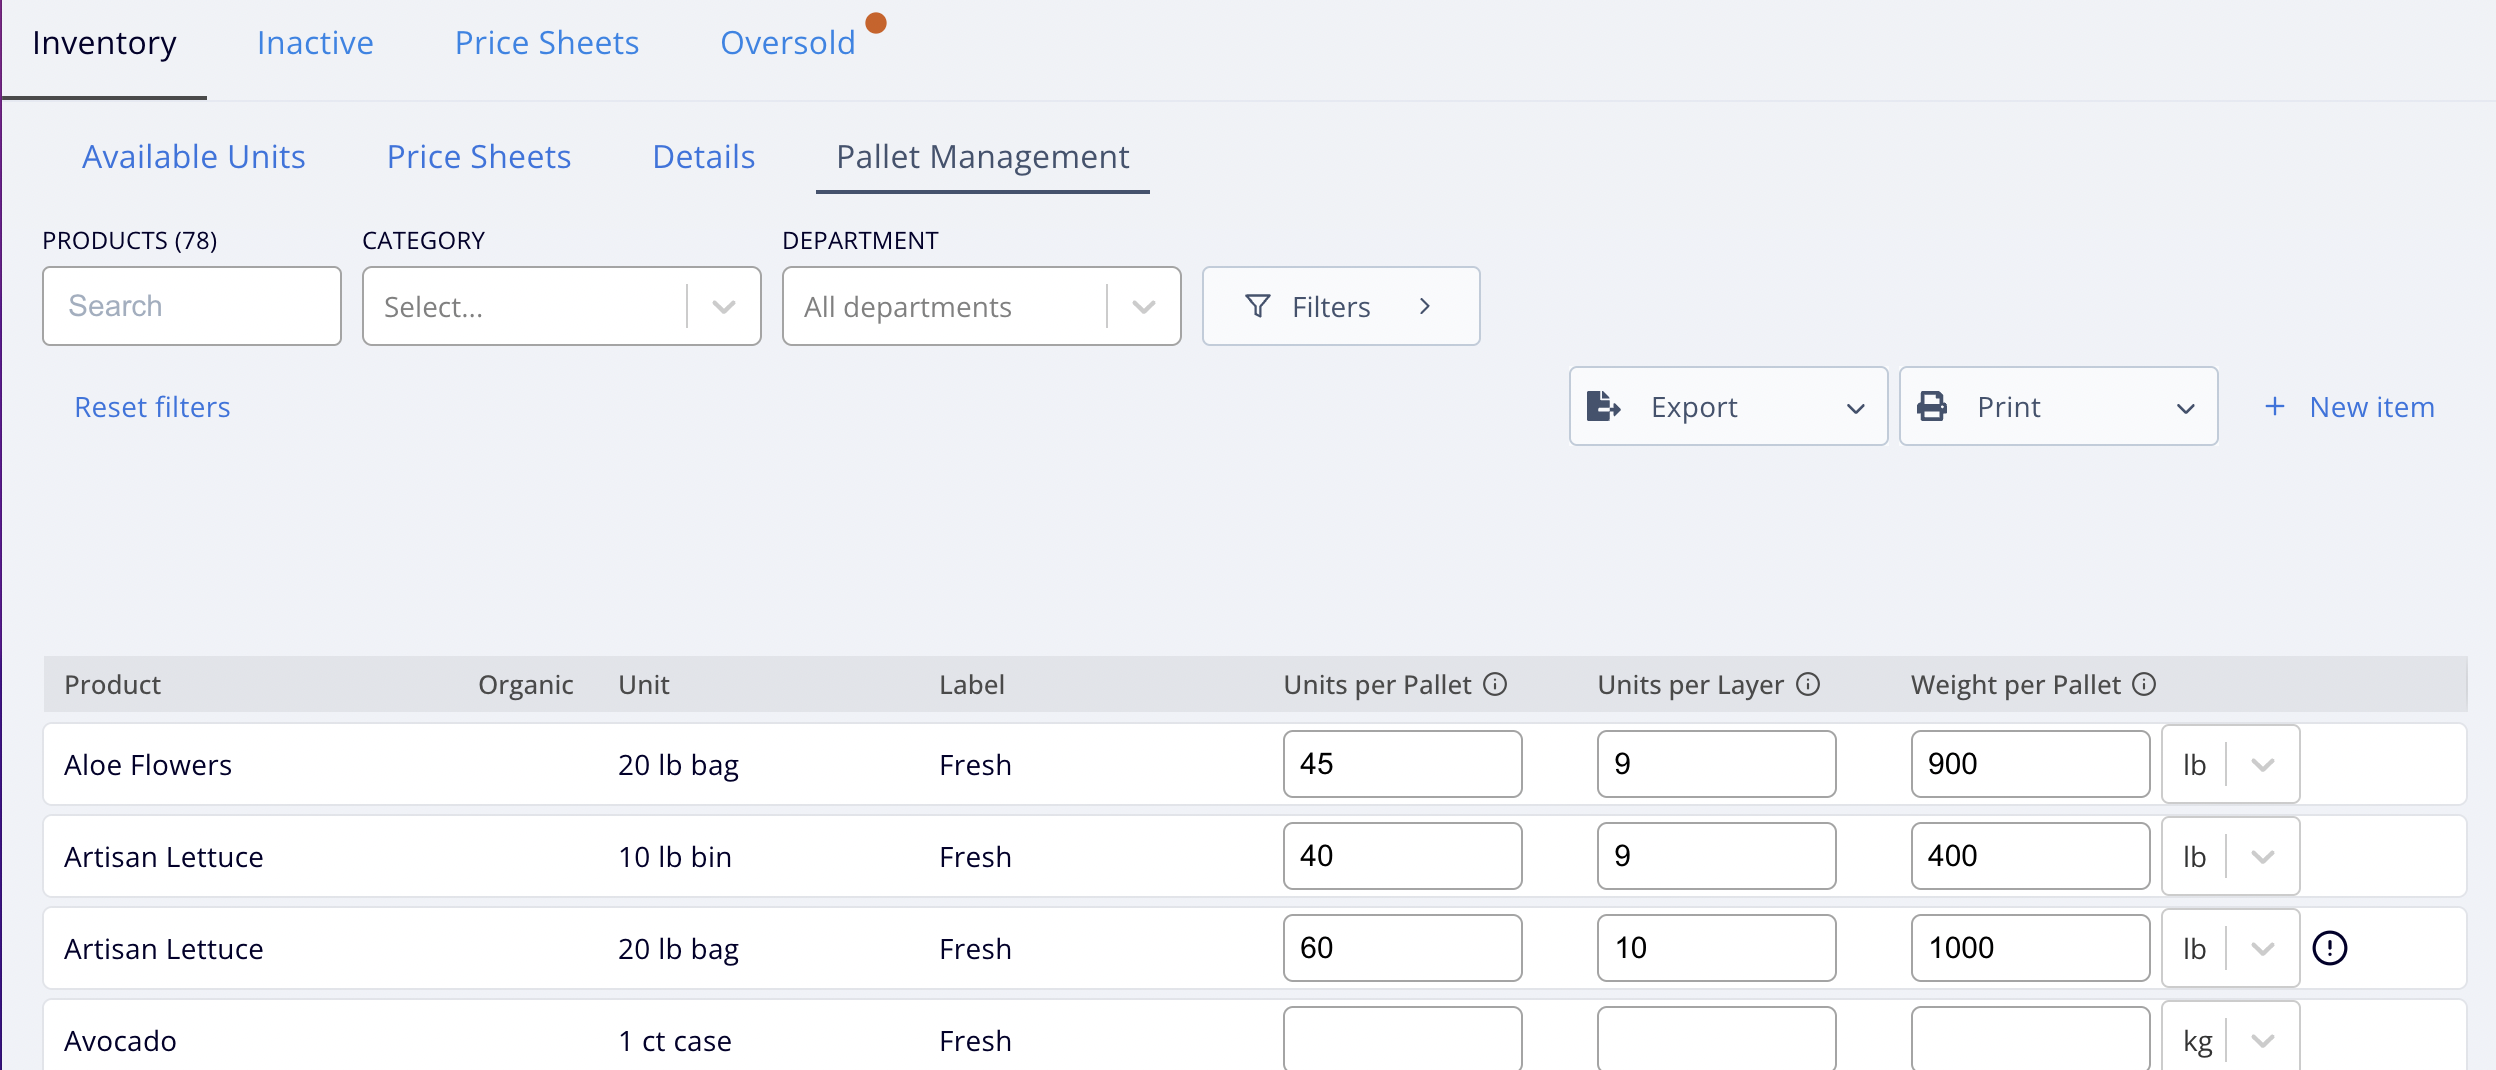Select the Details sub-tab
The width and height of the screenshot is (2496, 1070).
[704, 157]
